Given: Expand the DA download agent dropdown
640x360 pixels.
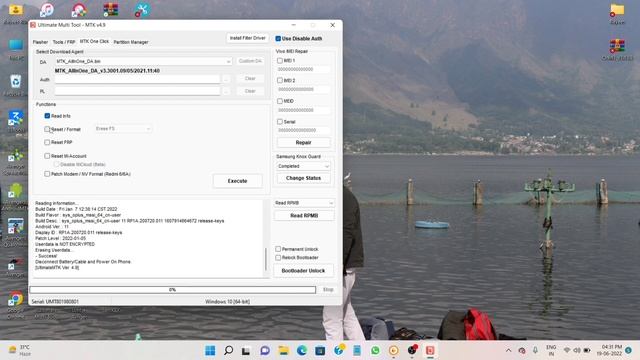Looking at the screenshot, I should [228, 61].
